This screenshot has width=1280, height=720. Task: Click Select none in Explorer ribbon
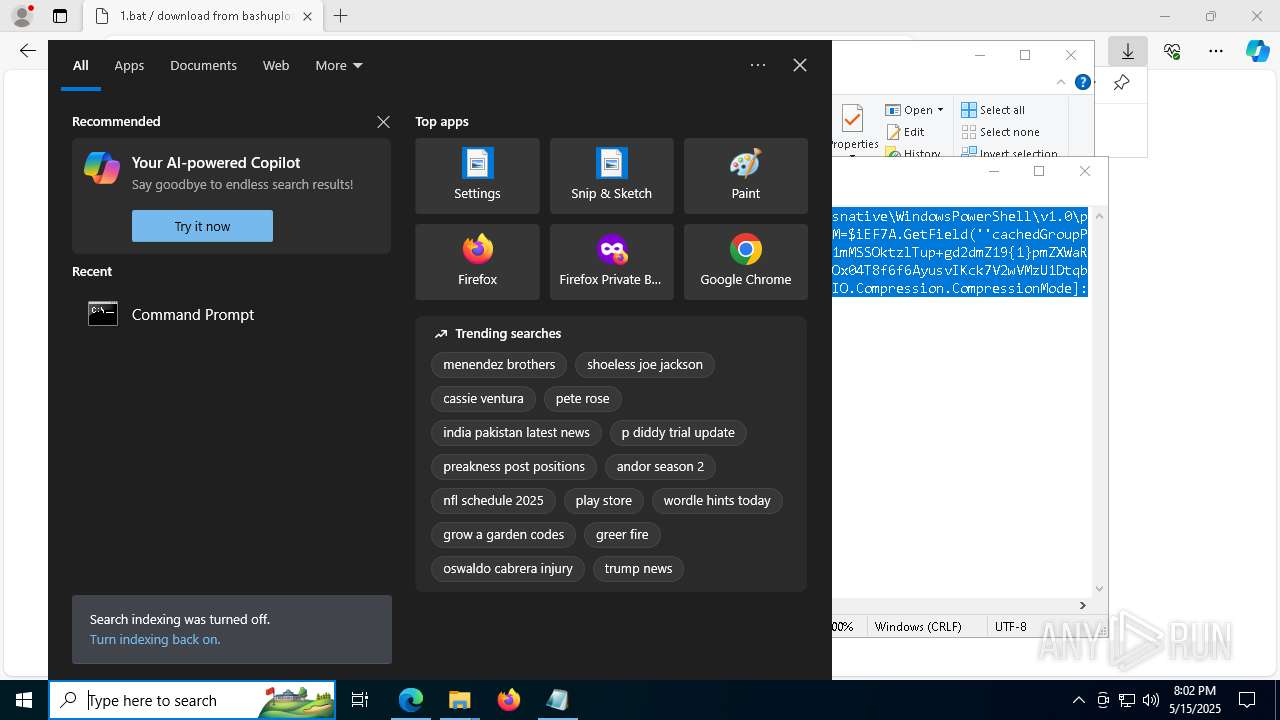[1000, 132]
